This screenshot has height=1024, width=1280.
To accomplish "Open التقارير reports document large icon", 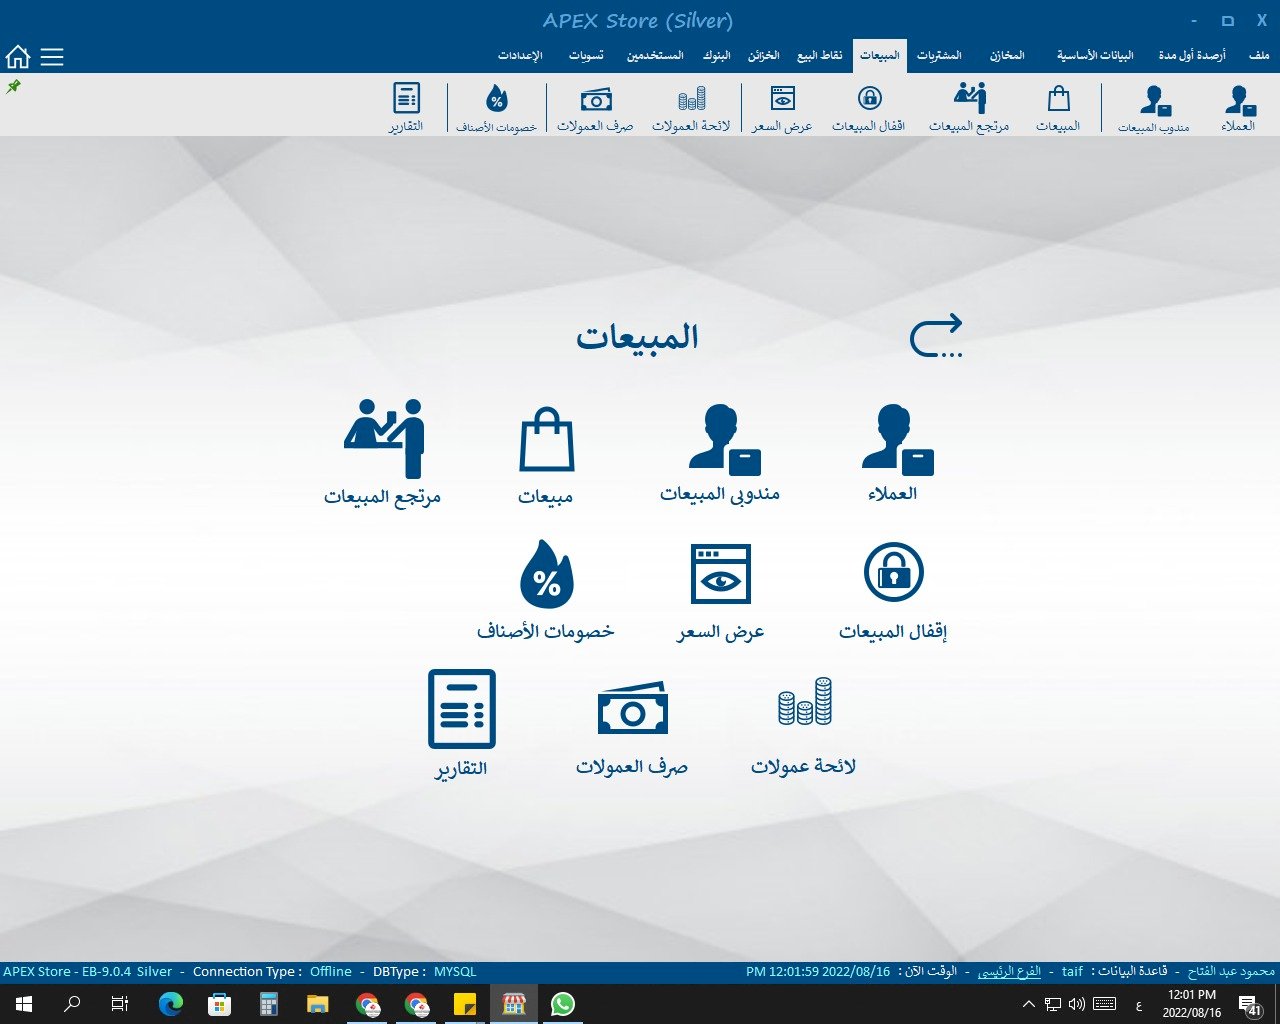I will click(461, 710).
